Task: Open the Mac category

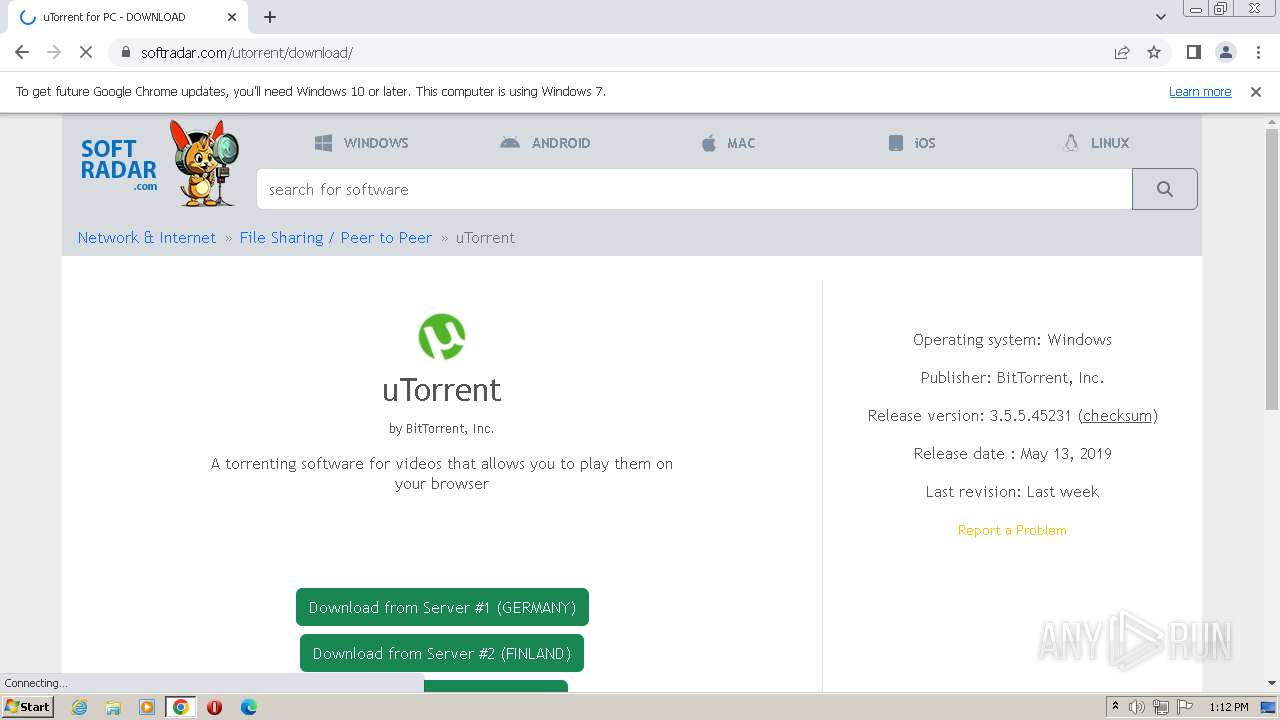Action: [728, 143]
